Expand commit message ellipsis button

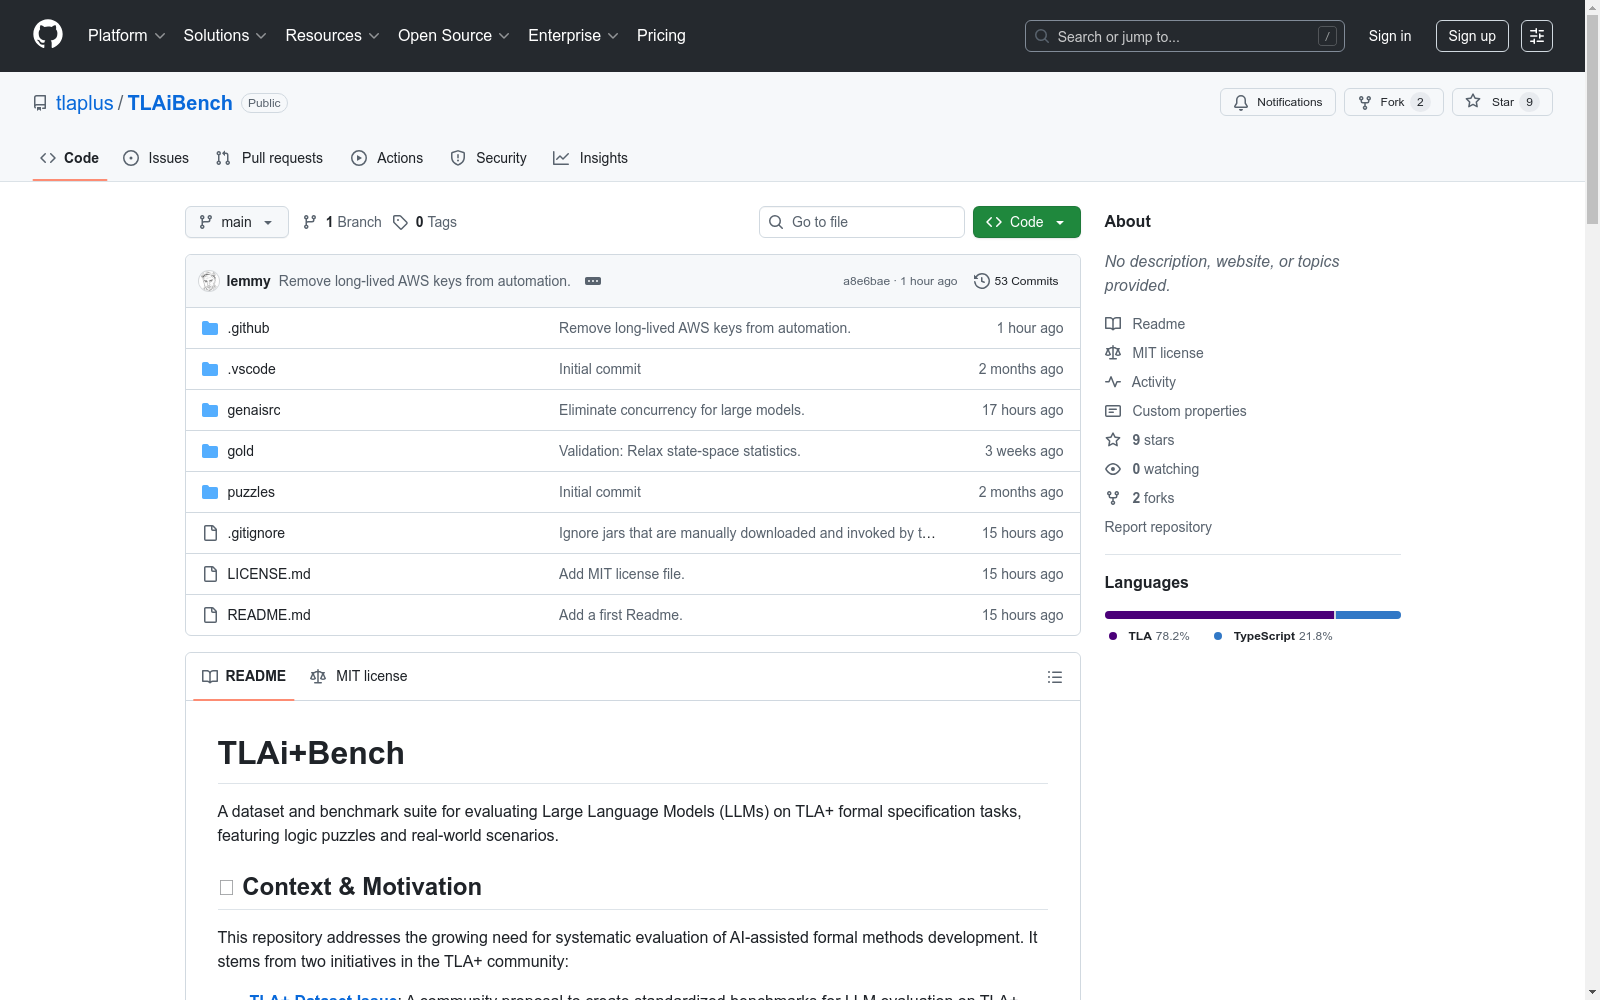tap(593, 281)
